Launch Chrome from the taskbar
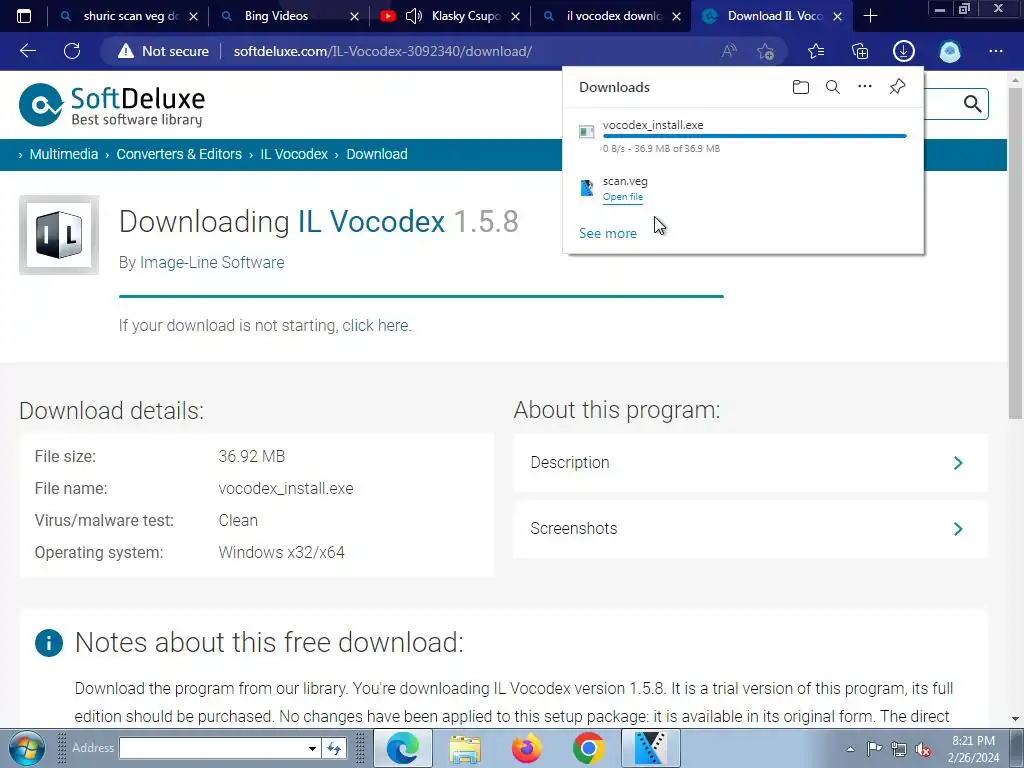The height and width of the screenshot is (768, 1024). pyautogui.click(x=588, y=748)
